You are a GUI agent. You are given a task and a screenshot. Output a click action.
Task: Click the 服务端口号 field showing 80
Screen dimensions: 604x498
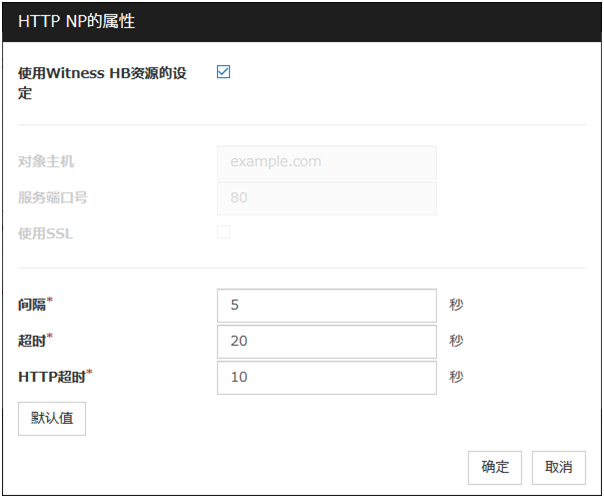[x=326, y=197]
